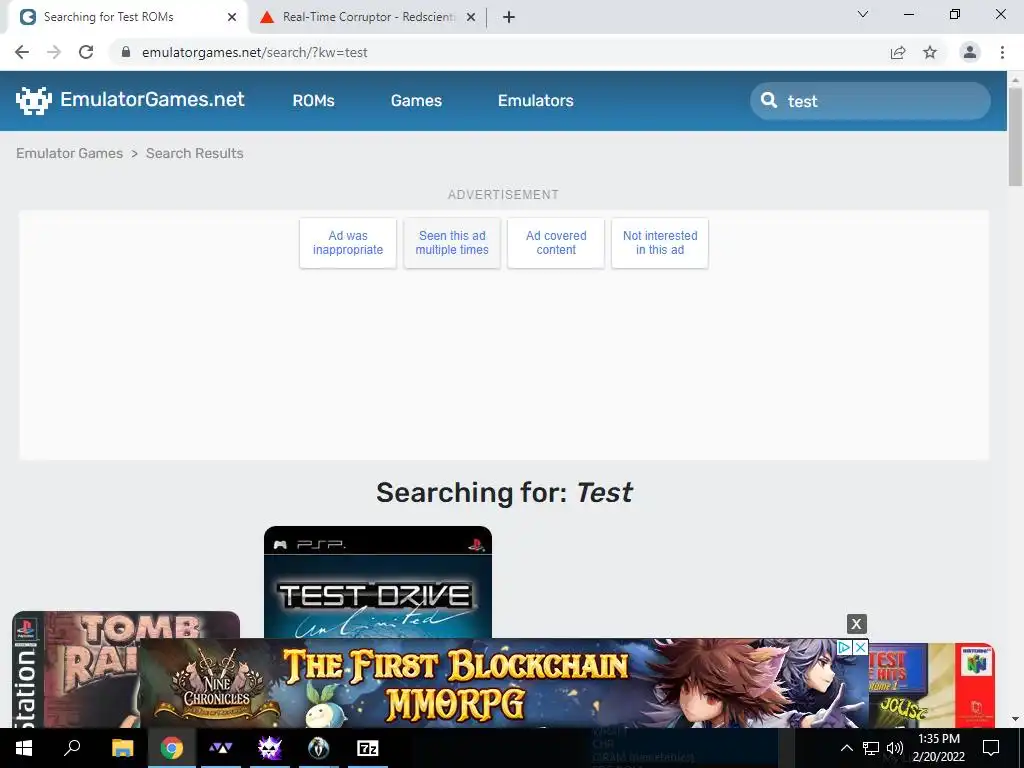Click the EmulatorGames.net invader logo
This screenshot has height=768, width=1024.
tap(34, 101)
